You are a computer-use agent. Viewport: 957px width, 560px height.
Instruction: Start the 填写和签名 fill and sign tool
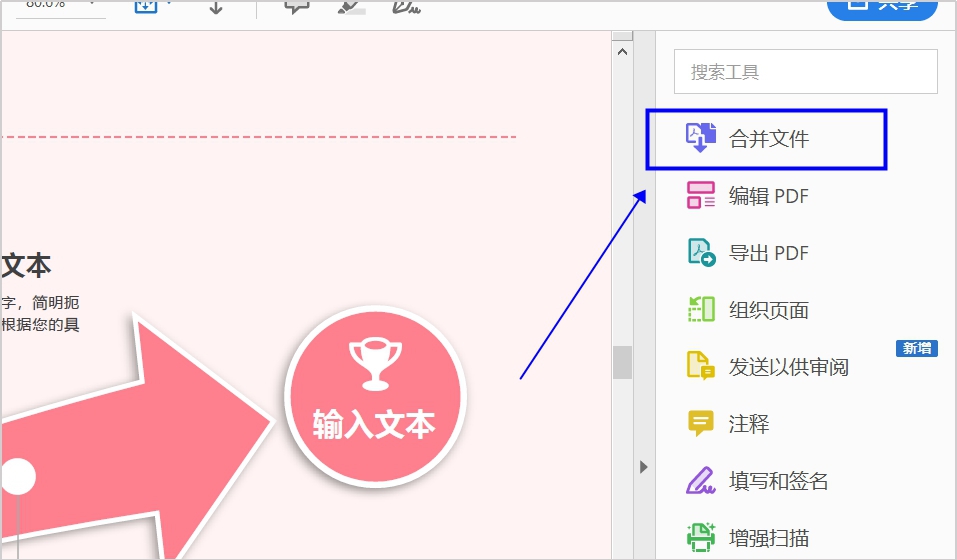757,481
